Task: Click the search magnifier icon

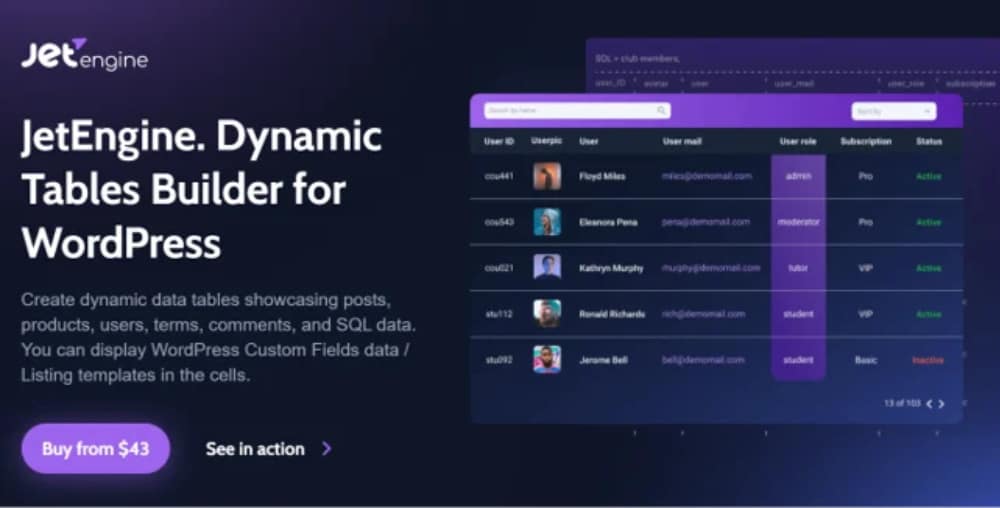Action: pos(662,111)
